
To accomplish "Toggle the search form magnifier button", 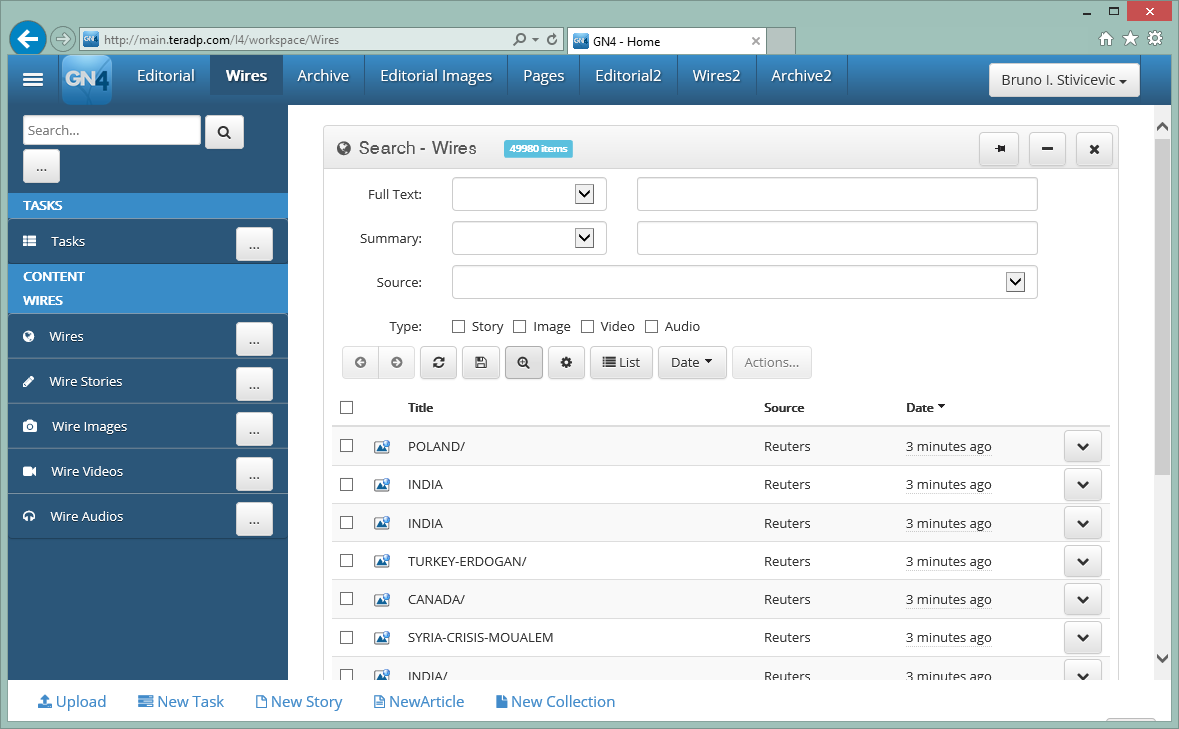I will pyautogui.click(x=523, y=362).
